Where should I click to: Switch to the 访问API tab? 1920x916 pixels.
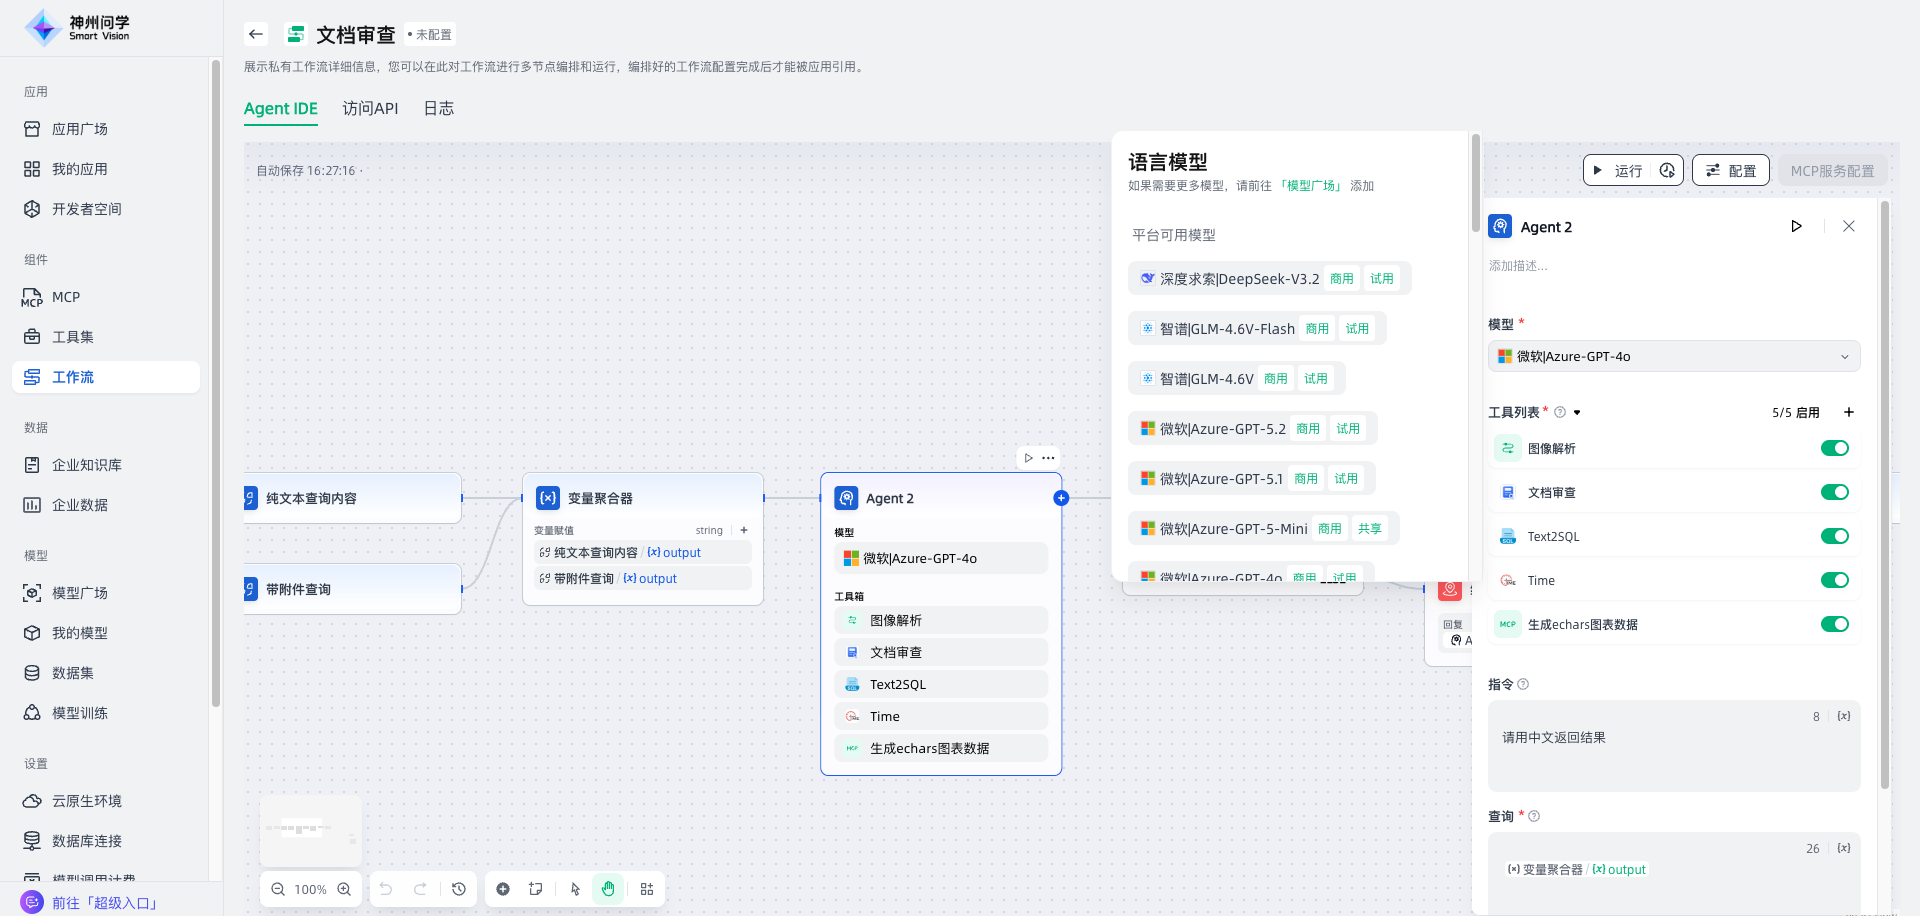(x=370, y=108)
